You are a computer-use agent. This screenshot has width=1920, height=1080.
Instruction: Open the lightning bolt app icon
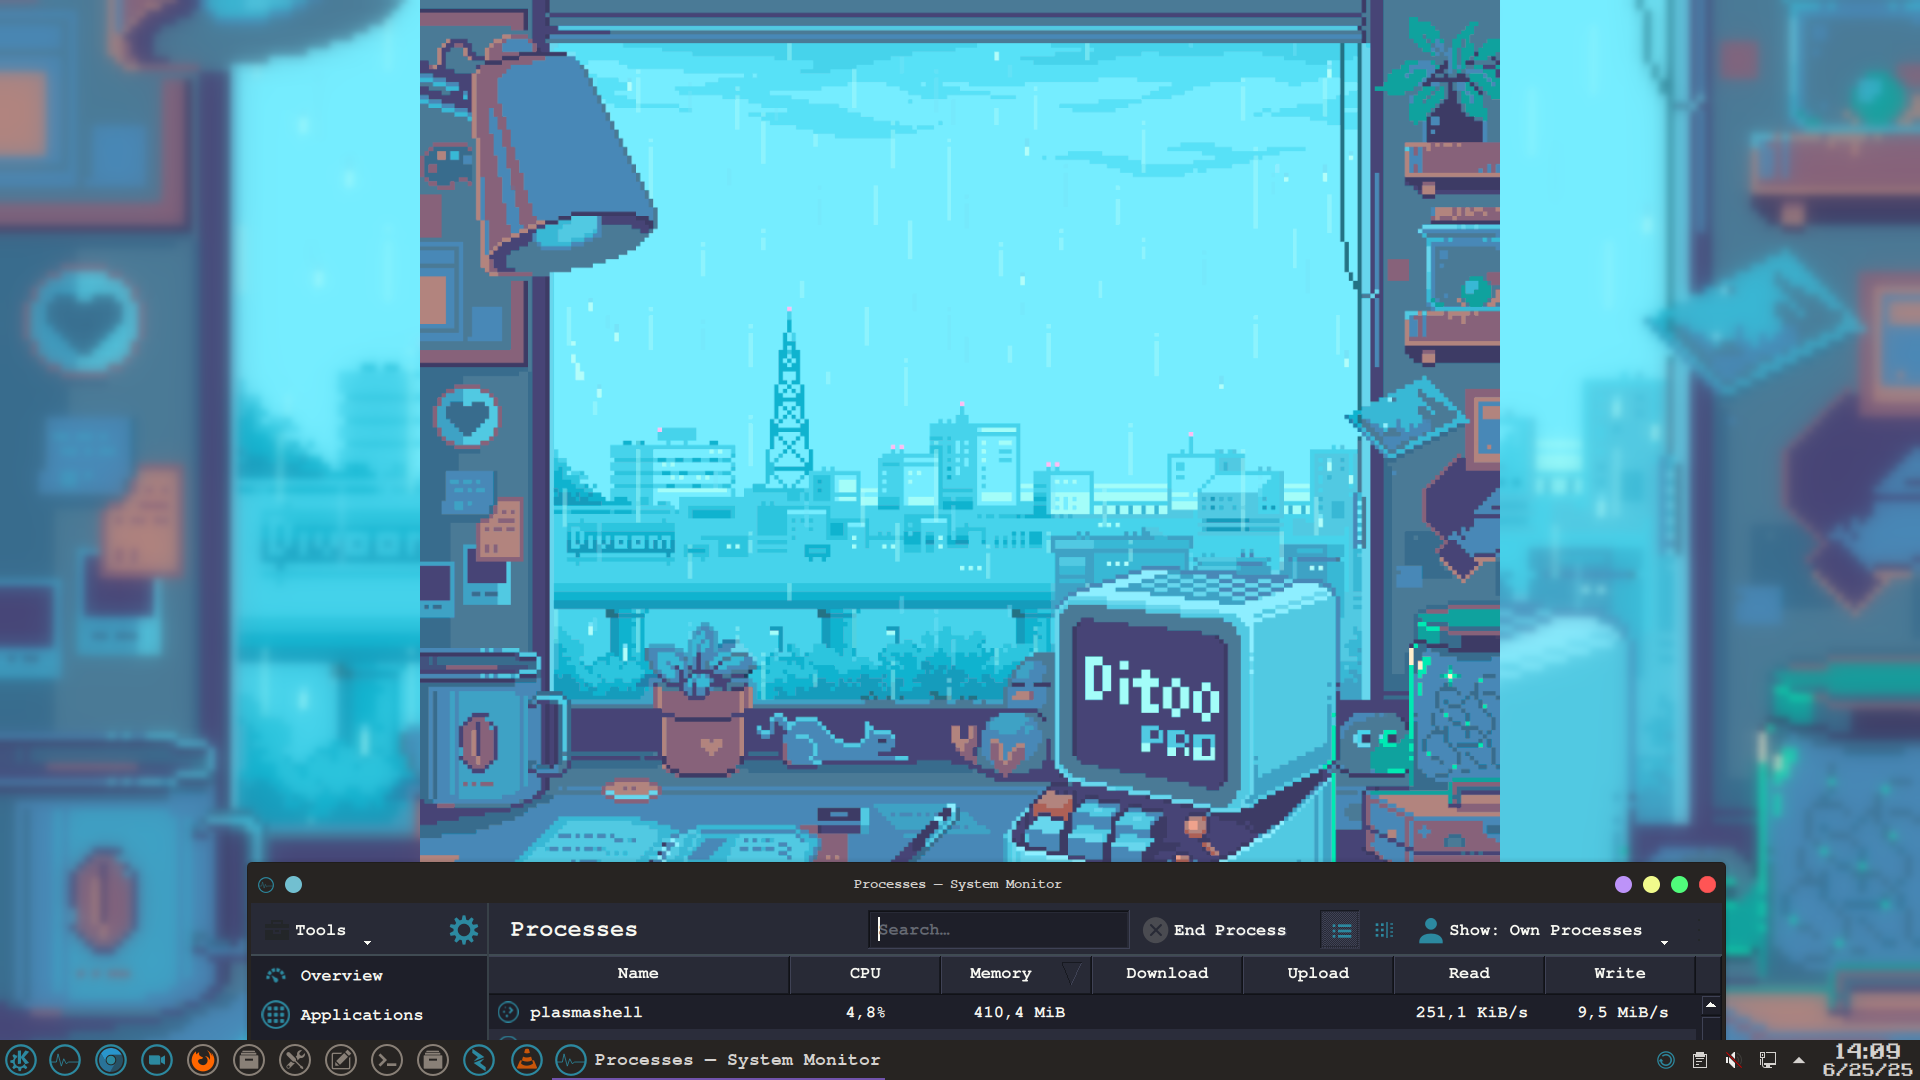click(x=479, y=1060)
